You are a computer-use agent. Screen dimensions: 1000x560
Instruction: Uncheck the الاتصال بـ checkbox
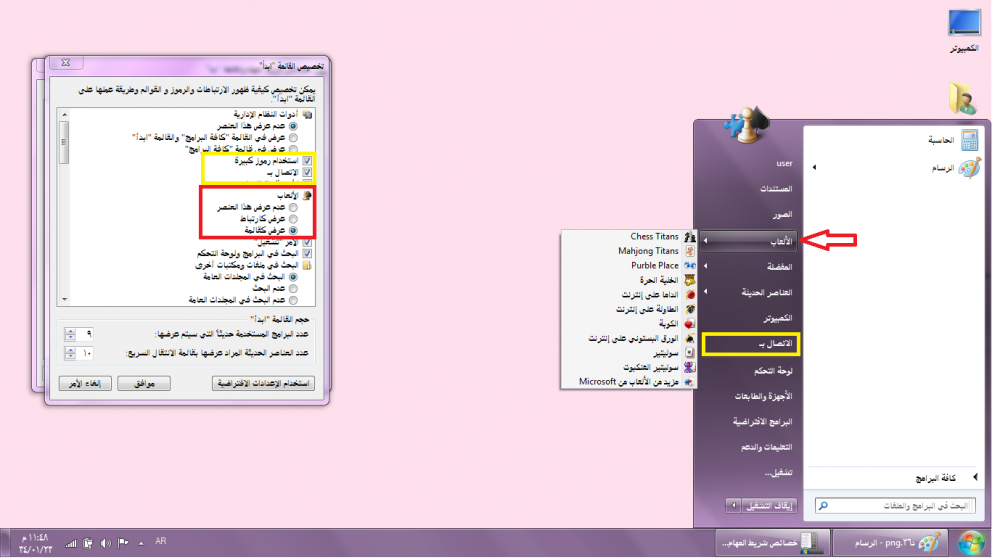pyautogui.click(x=307, y=173)
